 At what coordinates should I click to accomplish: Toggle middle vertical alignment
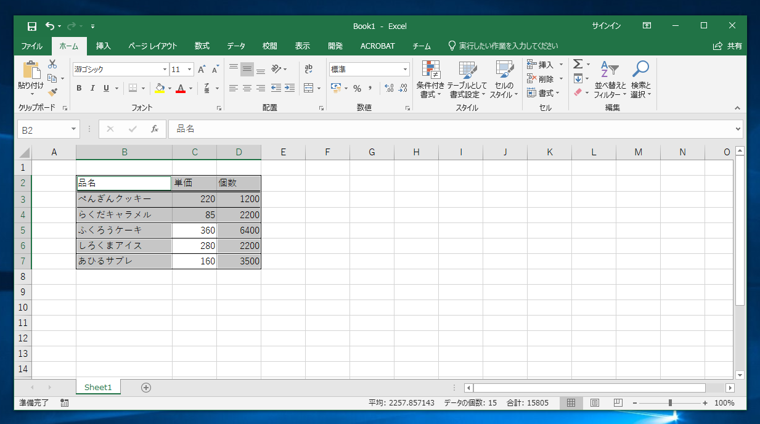247,69
